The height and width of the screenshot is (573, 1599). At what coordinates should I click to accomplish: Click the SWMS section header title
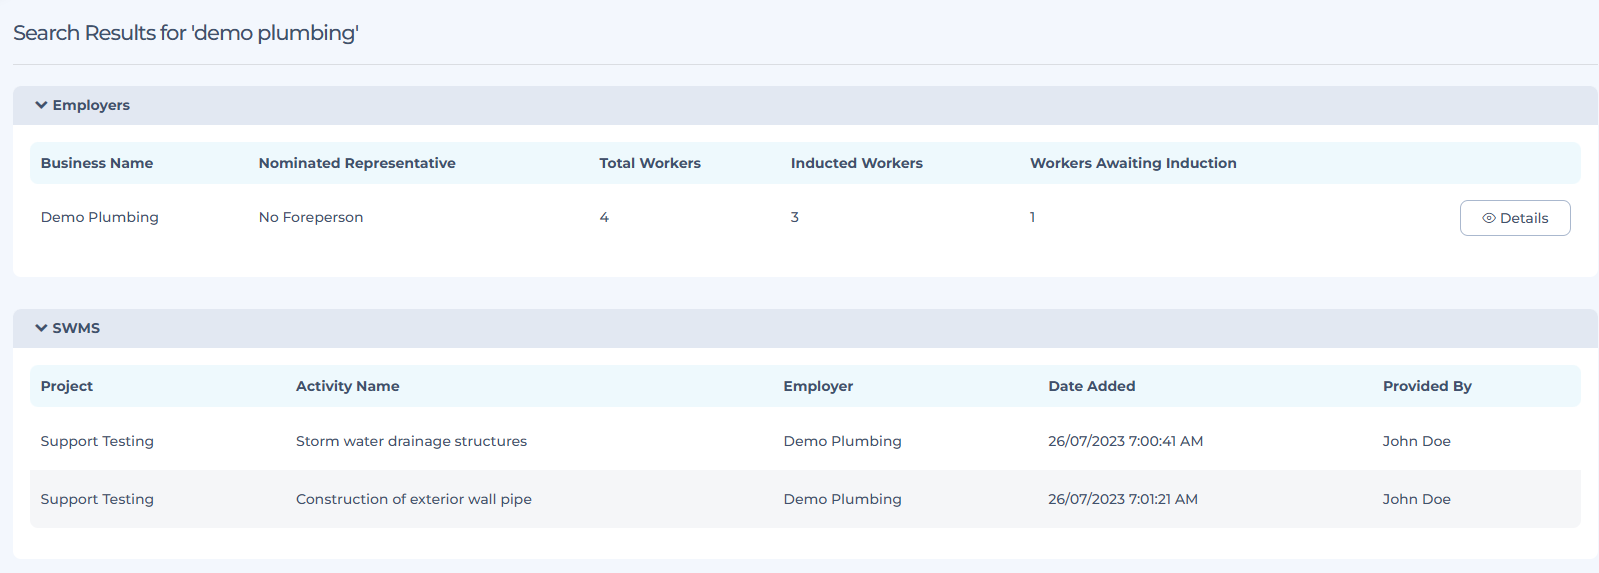(76, 328)
